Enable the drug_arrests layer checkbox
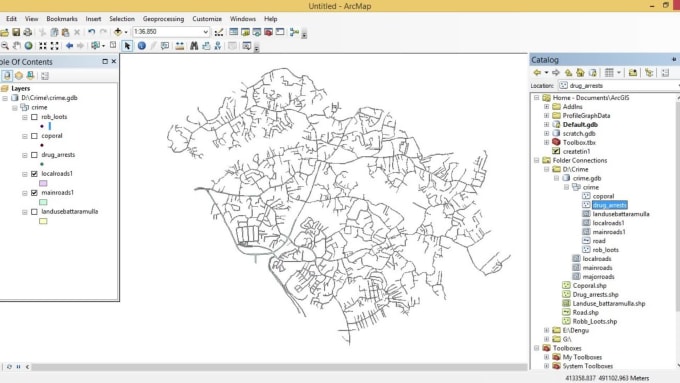 (34, 155)
